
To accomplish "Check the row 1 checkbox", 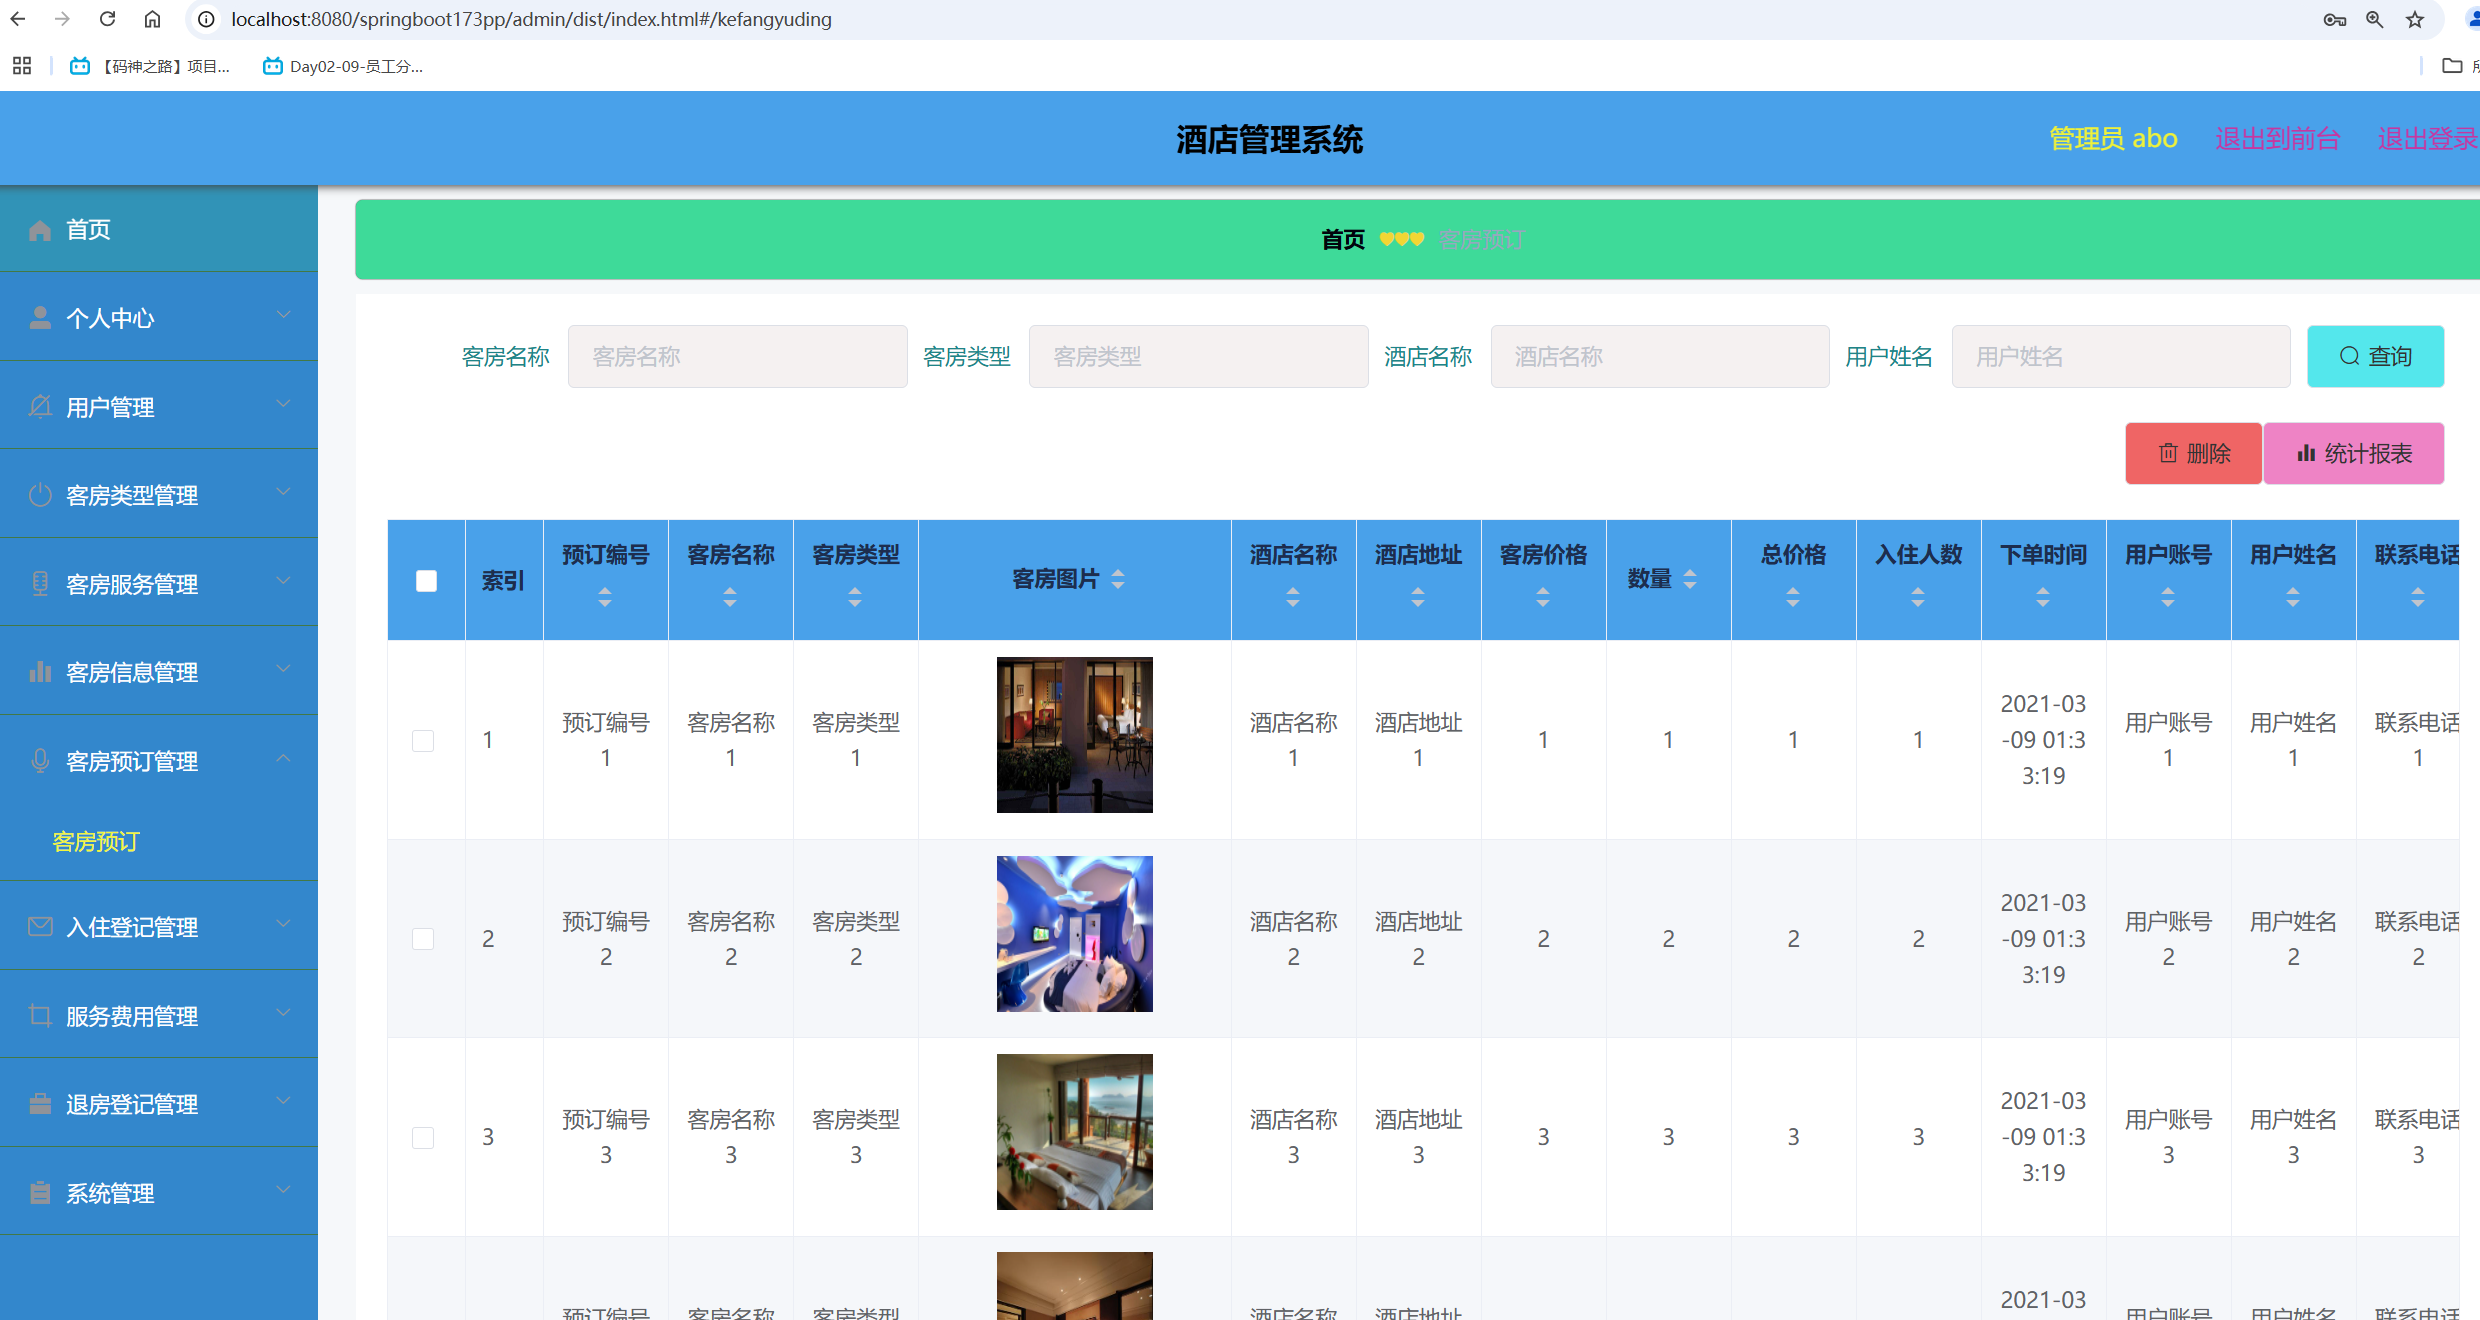I will click(x=423, y=740).
